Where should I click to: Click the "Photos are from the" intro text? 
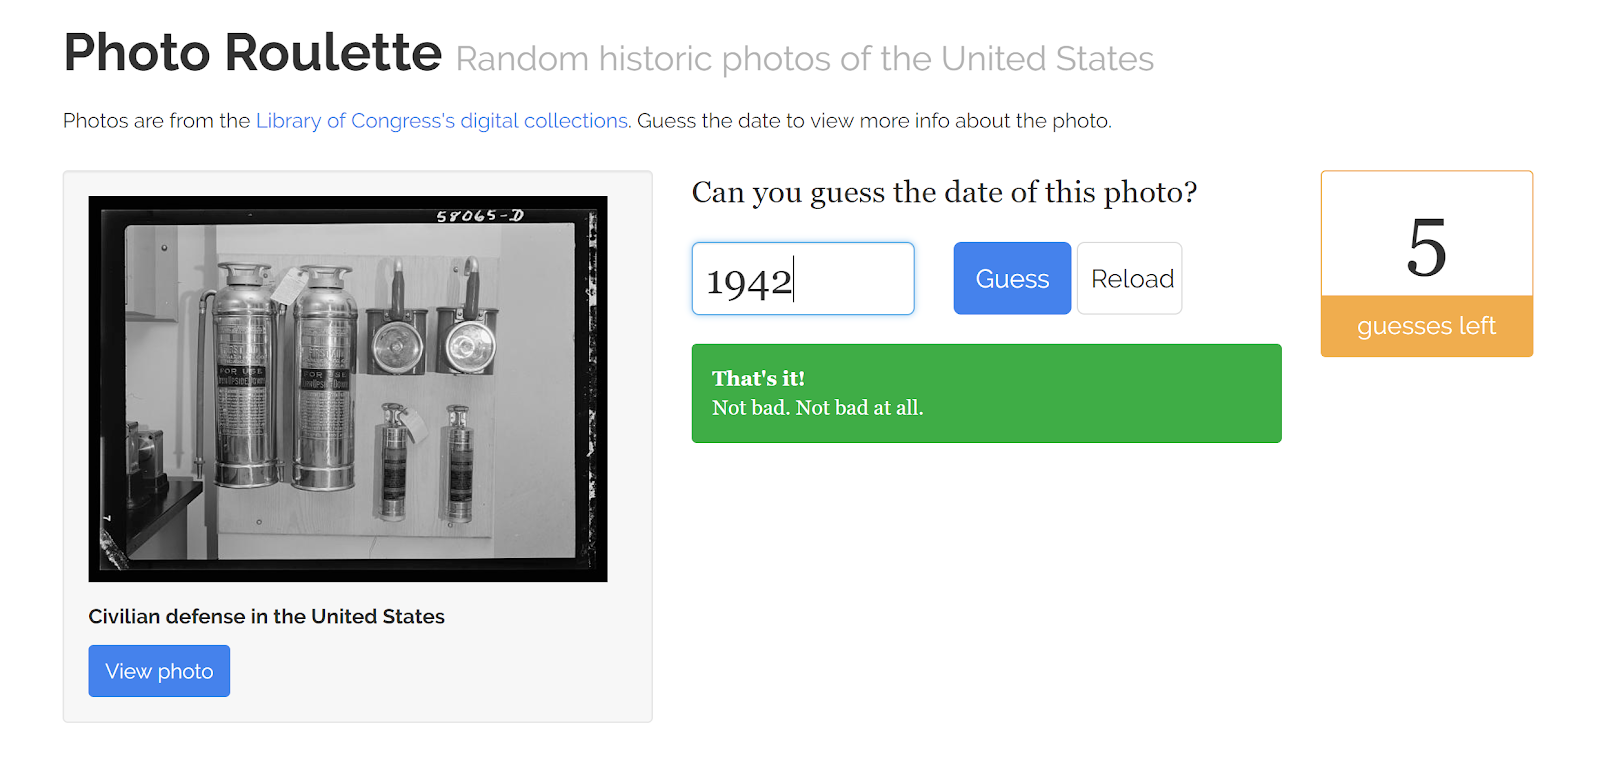point(156,121)
